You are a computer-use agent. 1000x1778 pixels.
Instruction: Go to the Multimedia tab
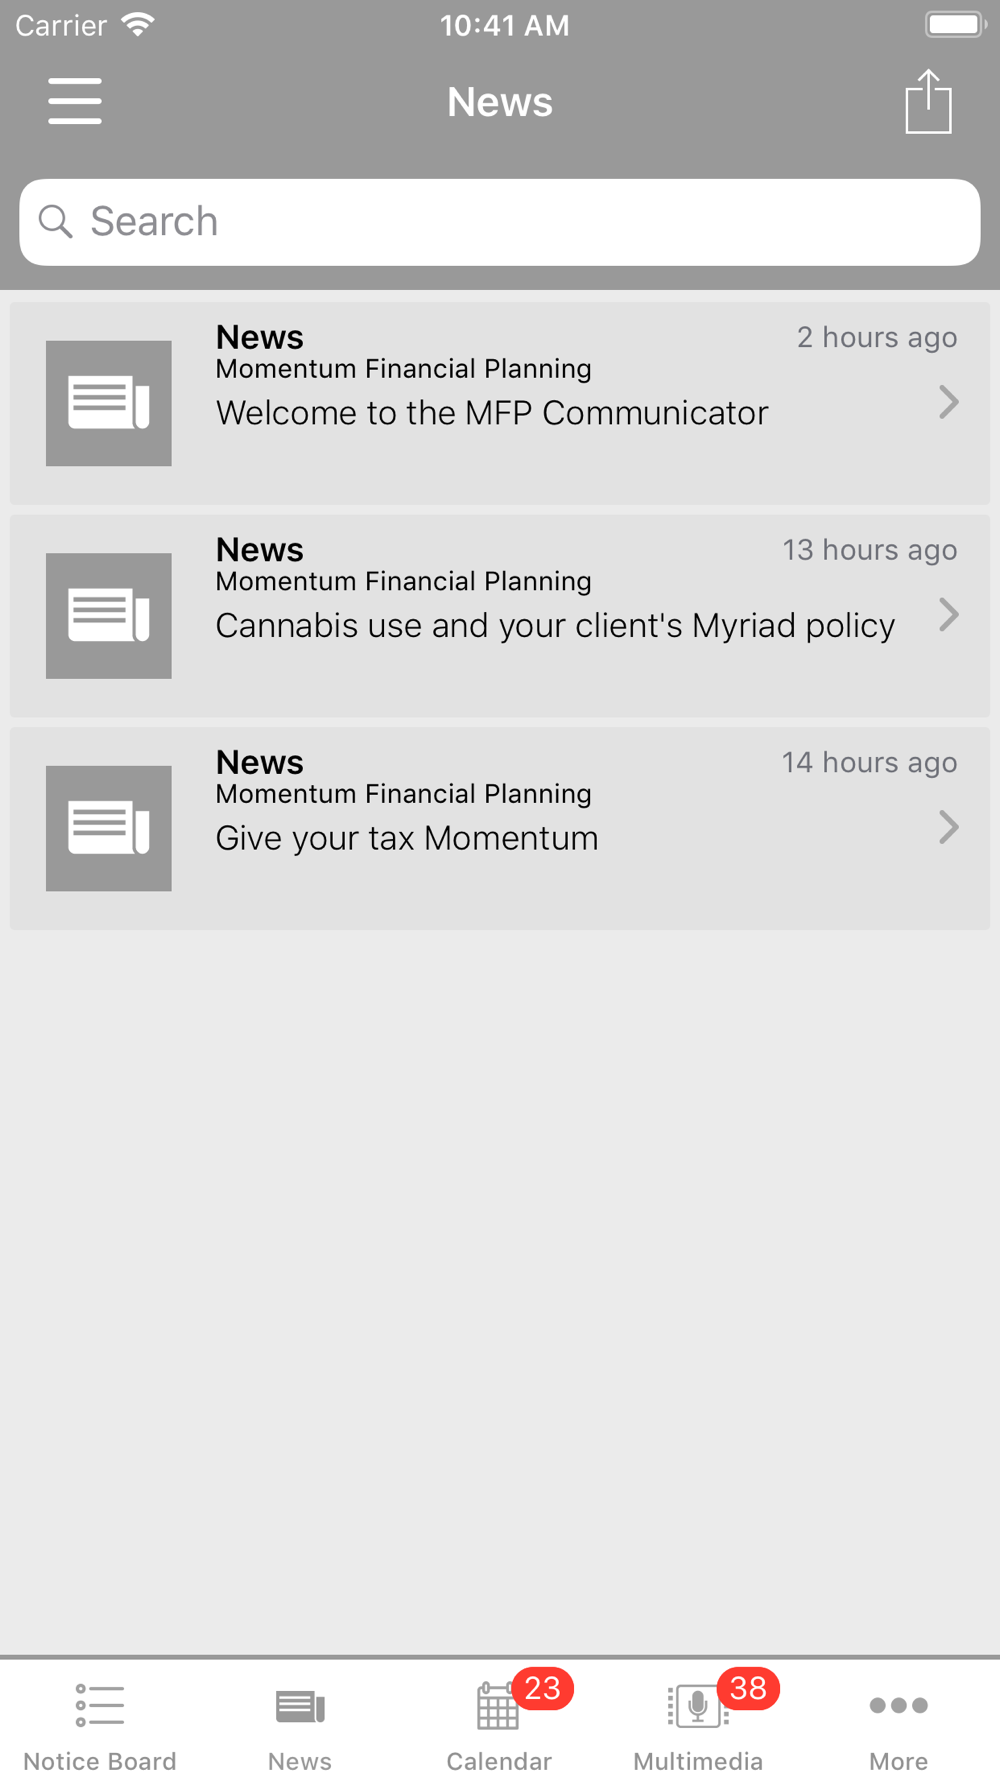698,1726
